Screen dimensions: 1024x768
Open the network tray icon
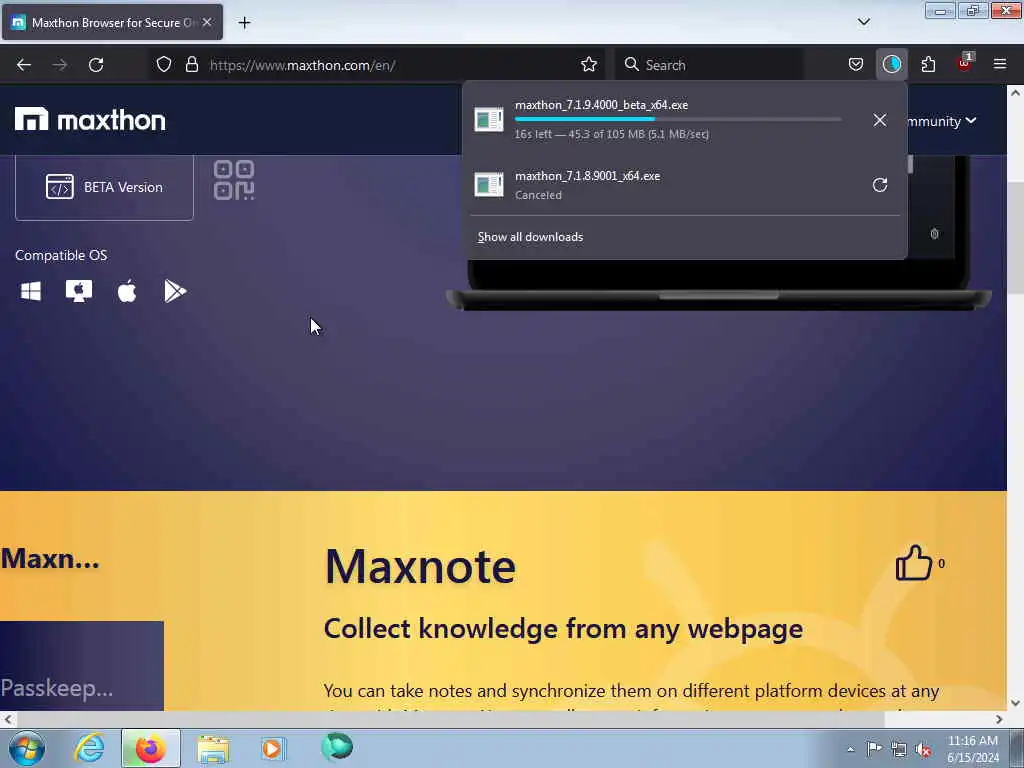coord(899,749)
